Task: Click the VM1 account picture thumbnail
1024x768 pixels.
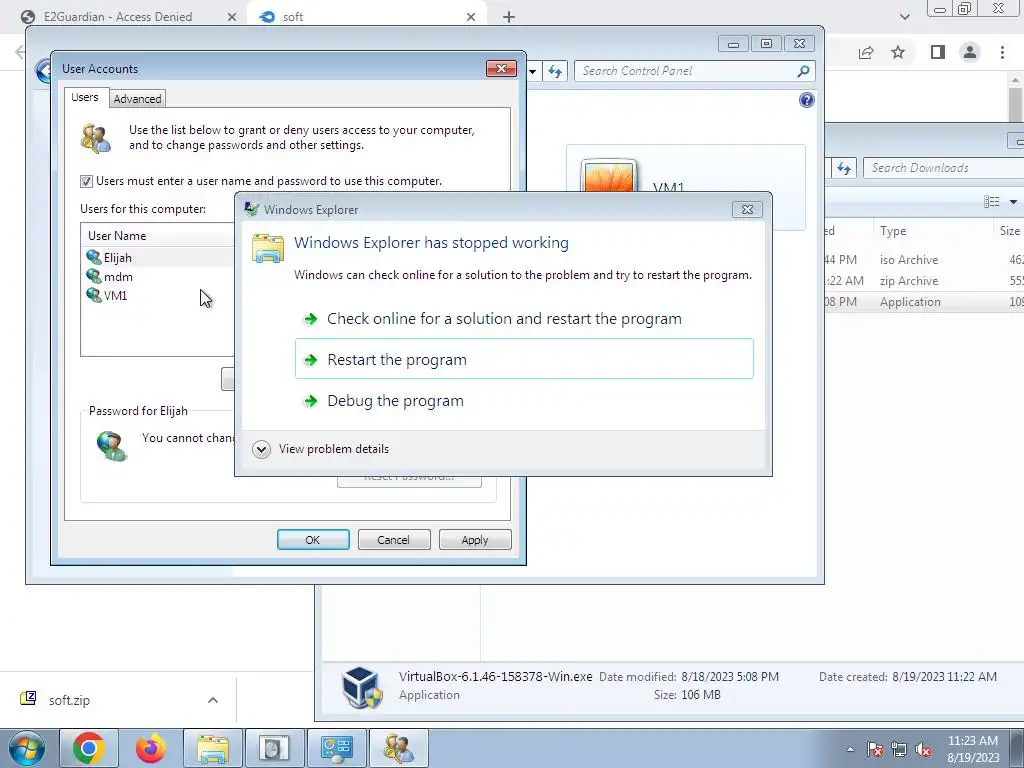Action: (x=609, y=176)
